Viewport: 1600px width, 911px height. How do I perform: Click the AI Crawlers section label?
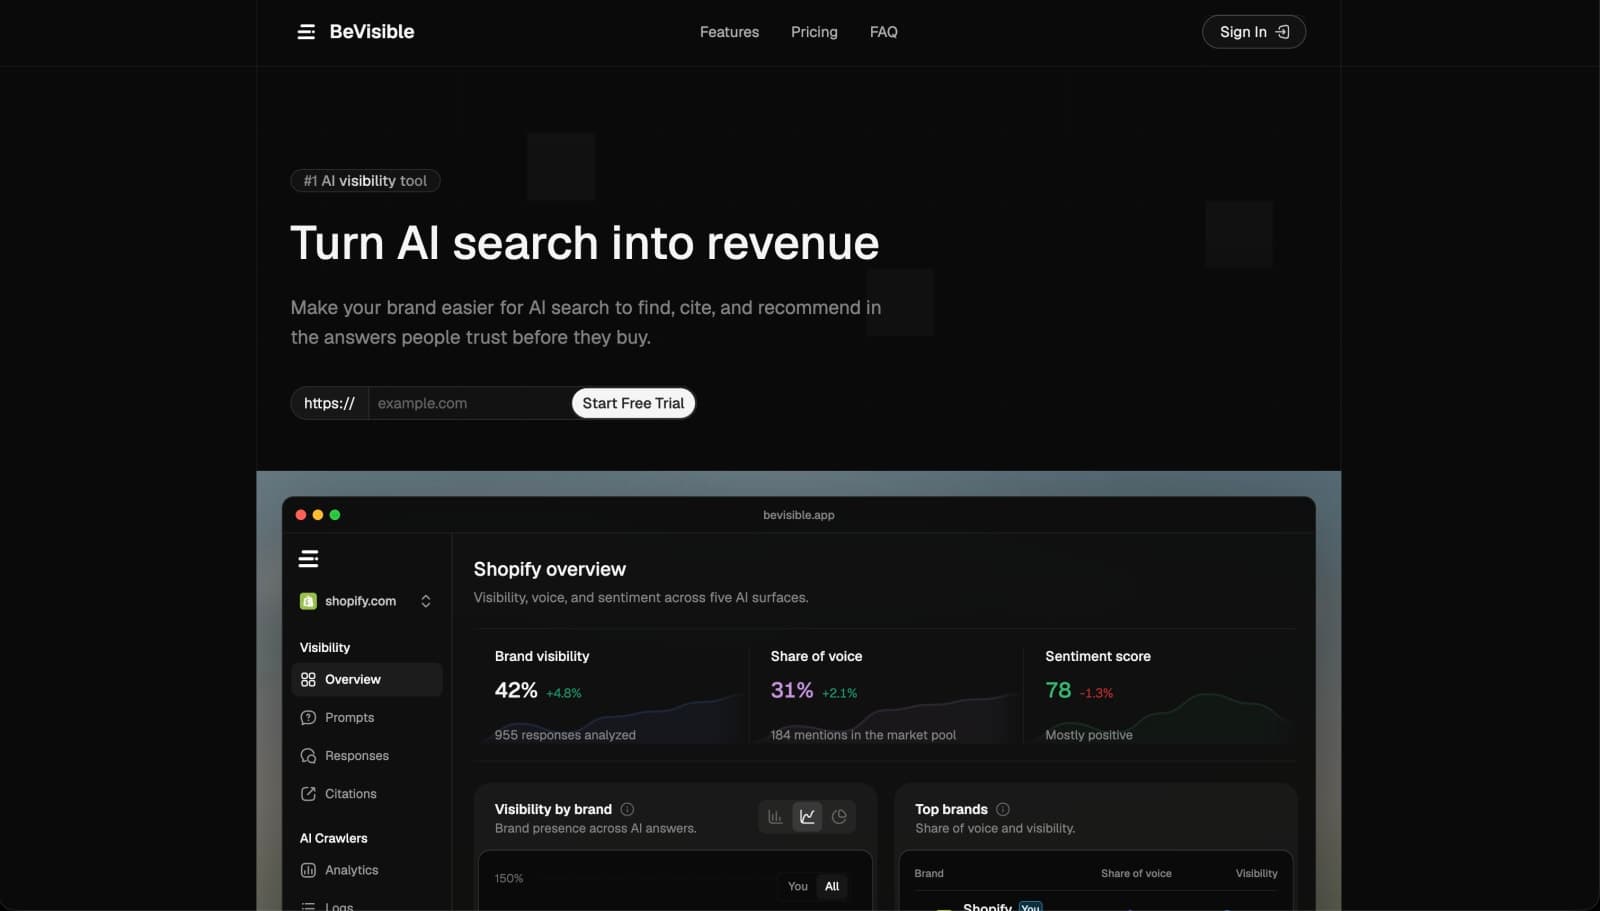[334, 838]
